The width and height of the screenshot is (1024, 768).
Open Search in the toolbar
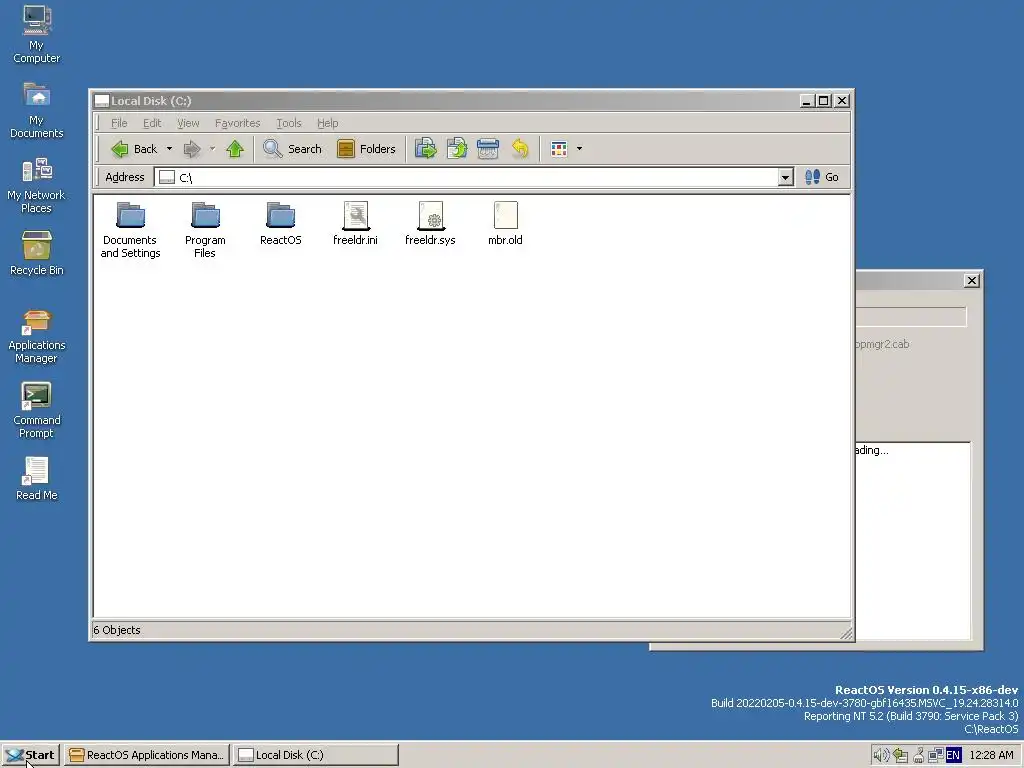(292, 149)
